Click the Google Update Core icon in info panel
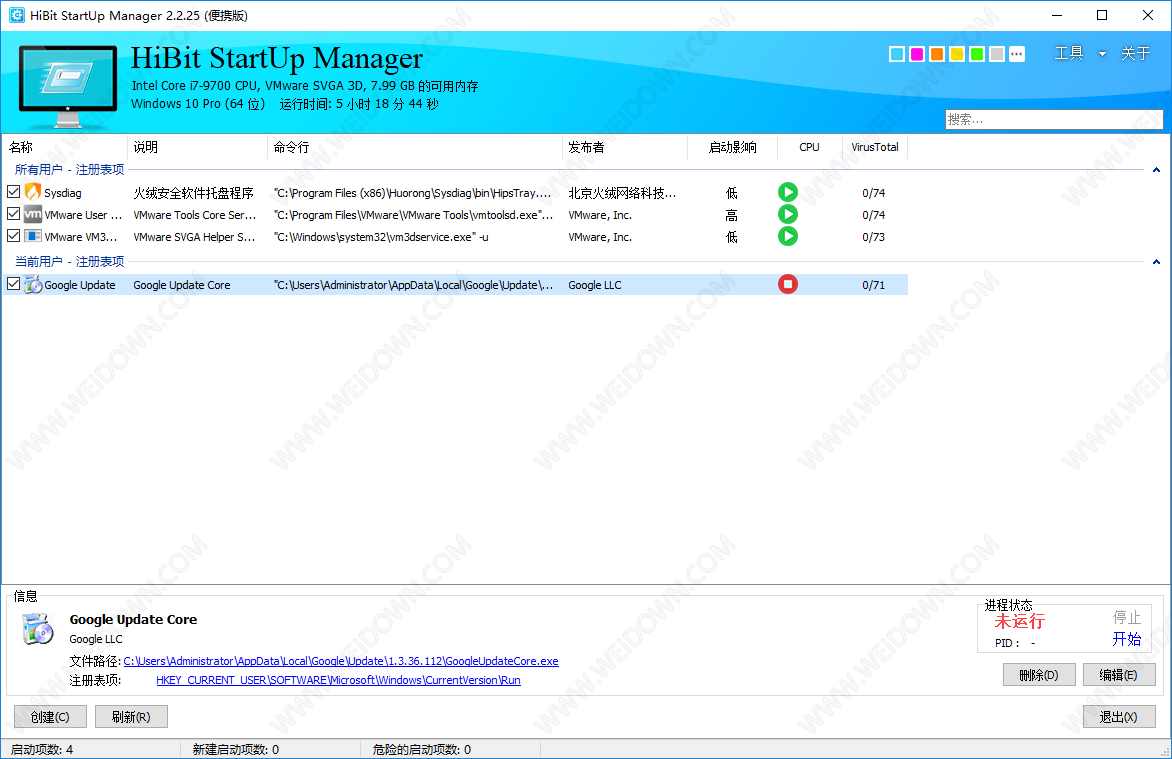 tap(37, 629)
